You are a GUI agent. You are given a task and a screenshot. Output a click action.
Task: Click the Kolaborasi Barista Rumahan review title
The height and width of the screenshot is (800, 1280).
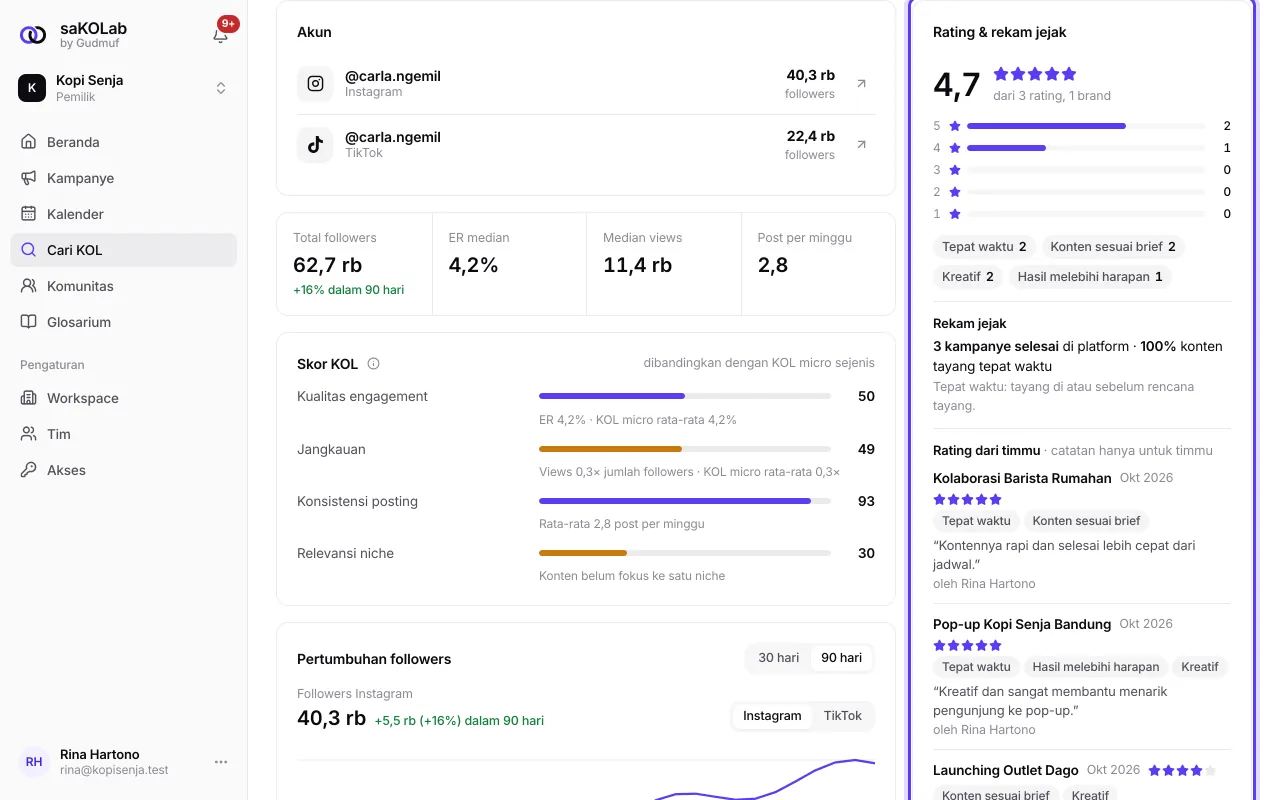point(1022,478)
